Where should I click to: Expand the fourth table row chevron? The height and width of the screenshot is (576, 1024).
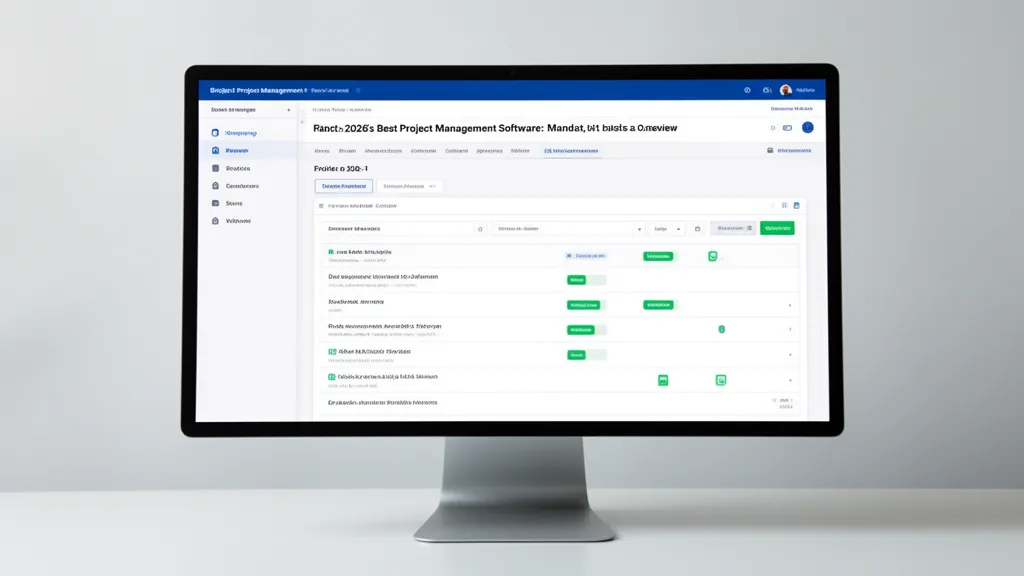[790, 330]
